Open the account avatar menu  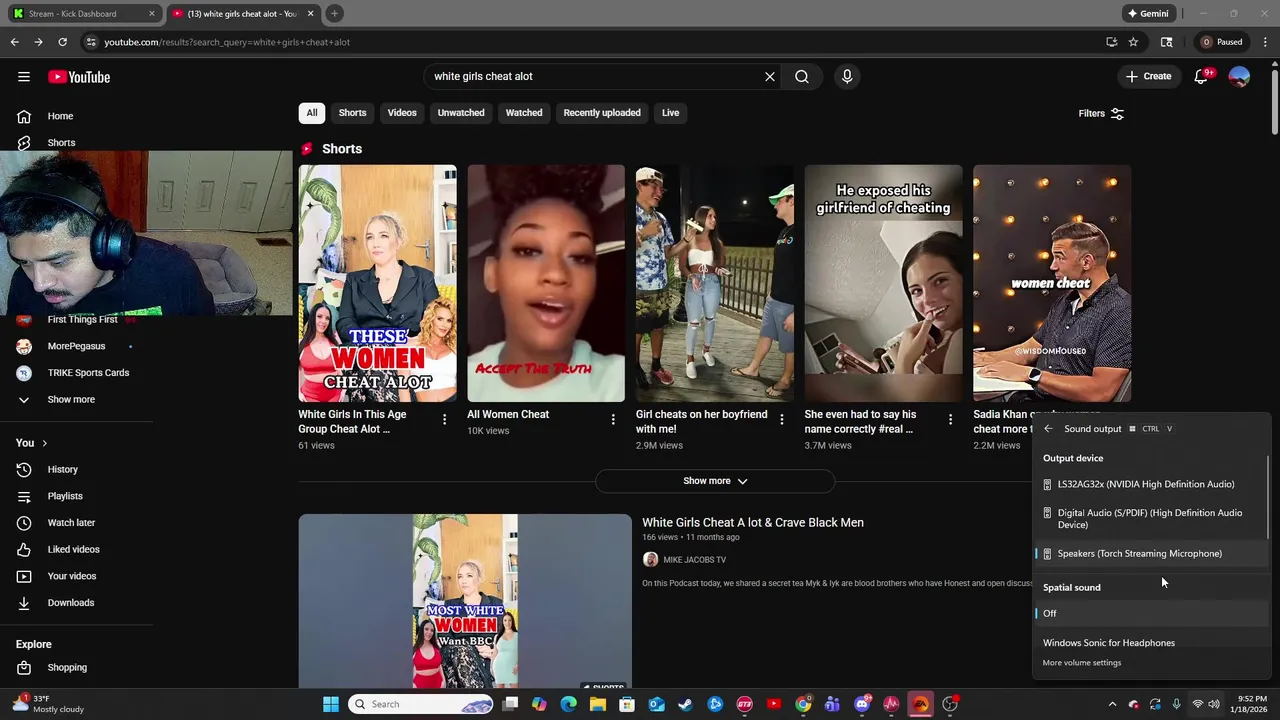coord(1239,77)
